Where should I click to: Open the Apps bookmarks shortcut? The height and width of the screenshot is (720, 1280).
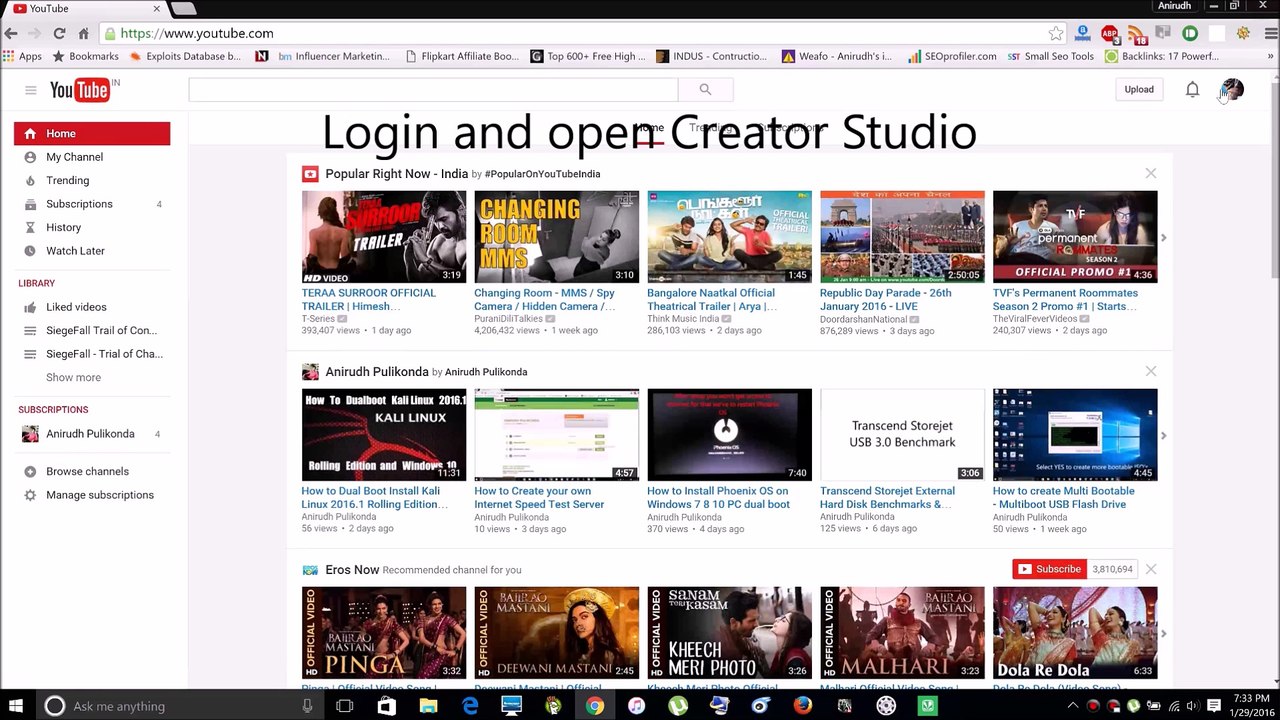[x=23, y=56]
